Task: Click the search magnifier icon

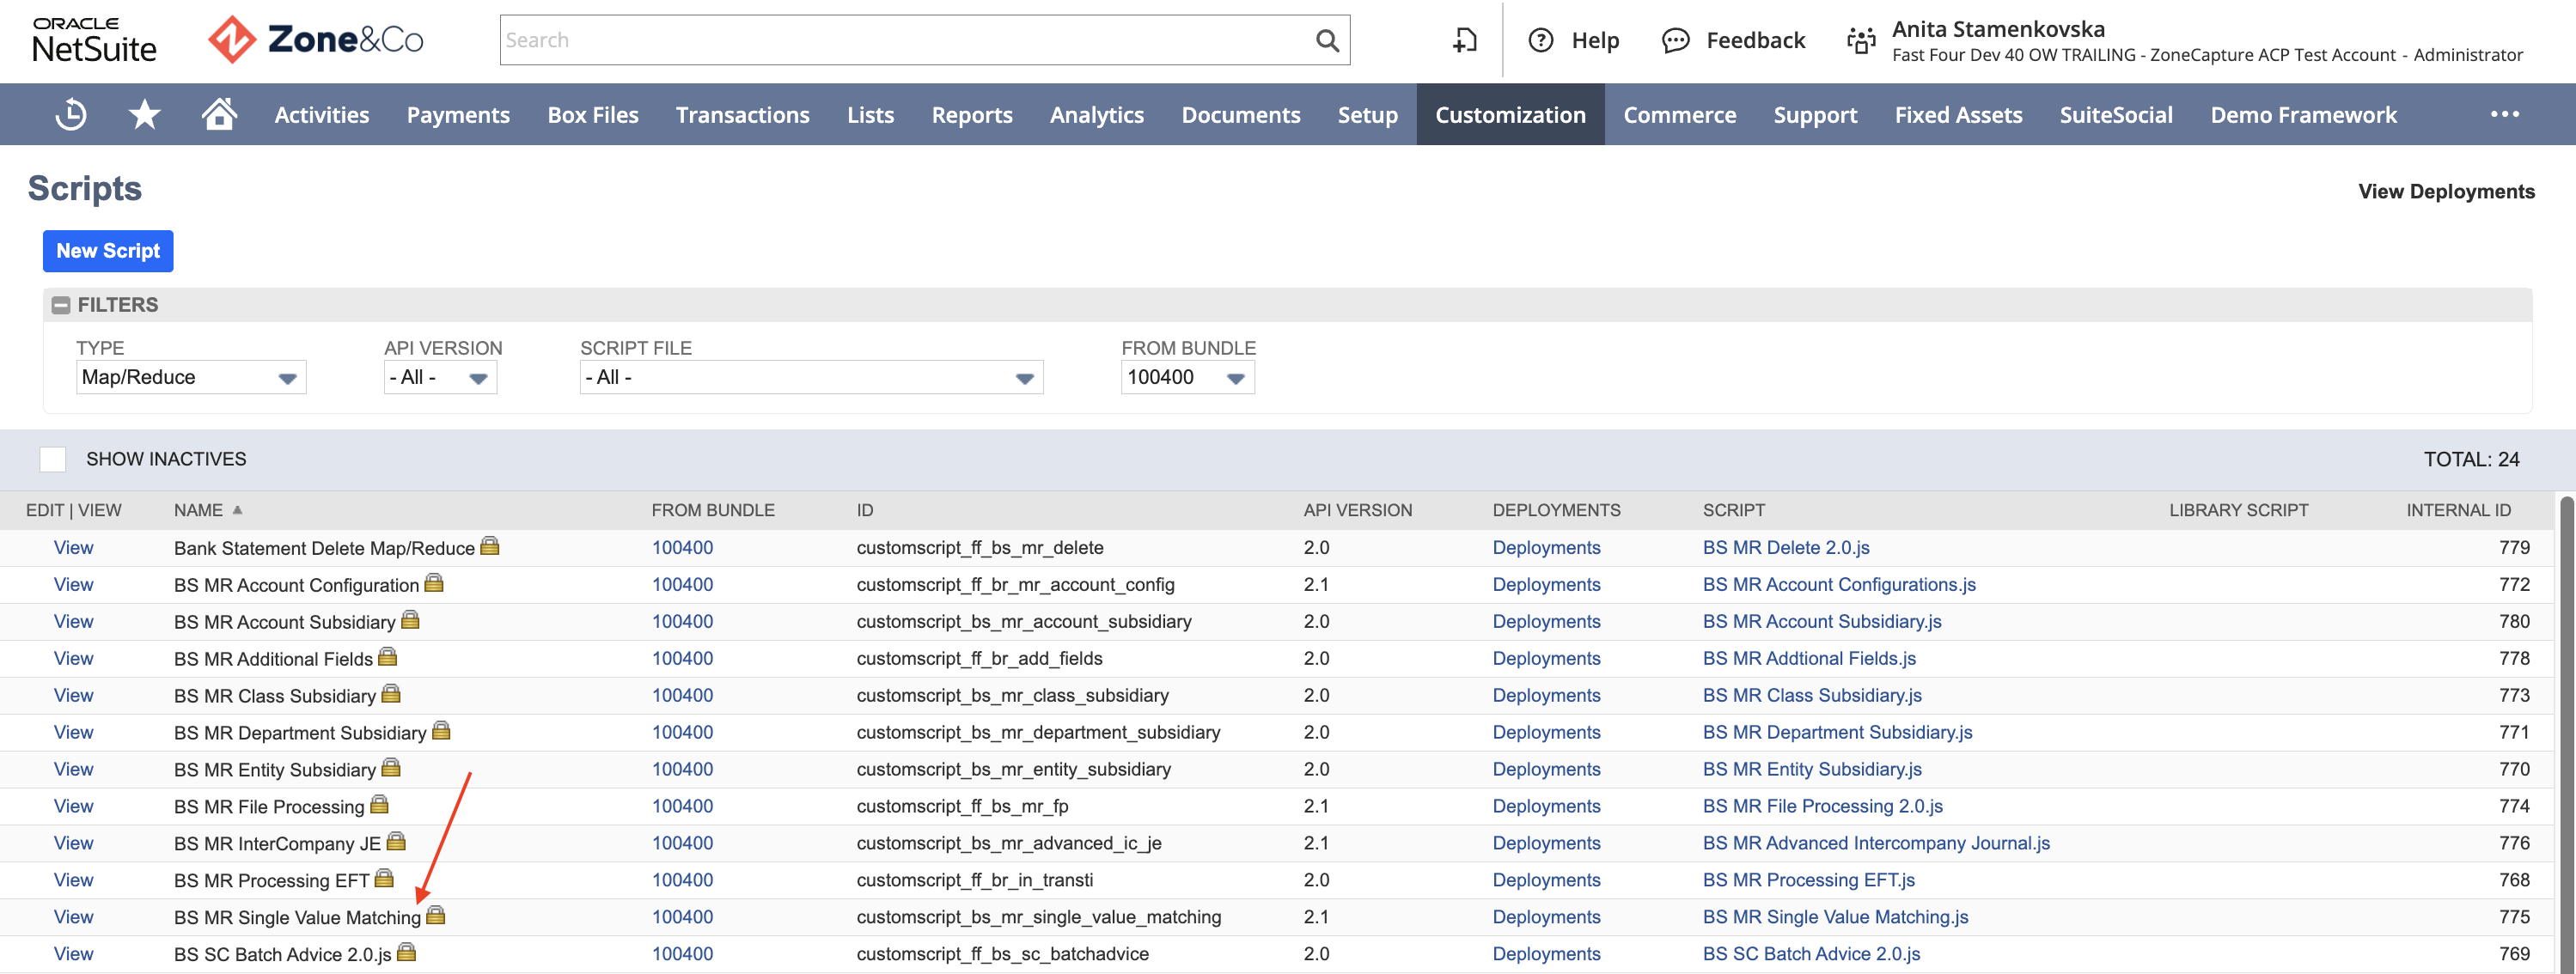Action: point(1327,40)
